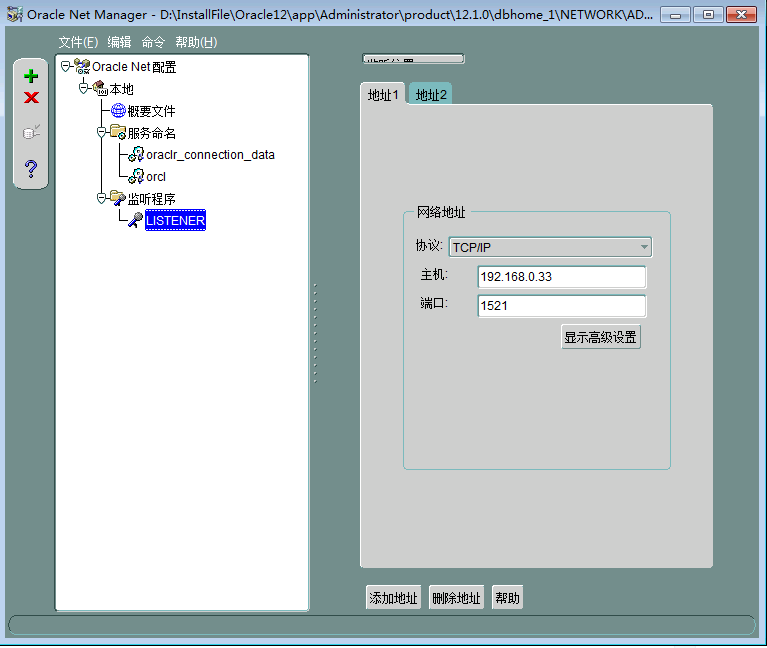
Task: Open the 编辑 menu
Action: [x=119, y=43]
